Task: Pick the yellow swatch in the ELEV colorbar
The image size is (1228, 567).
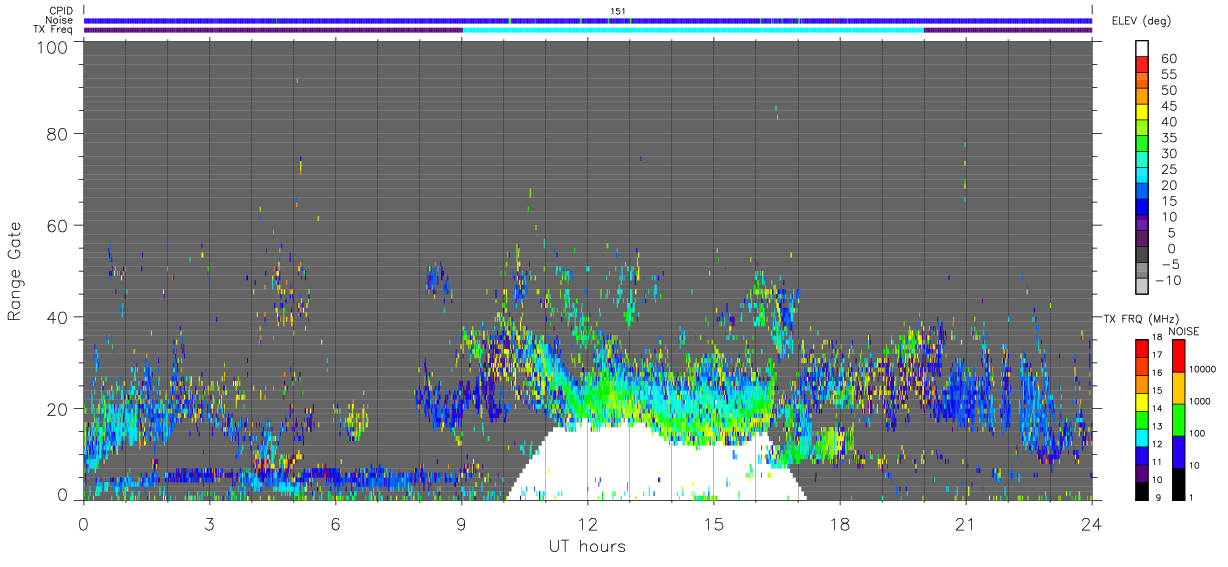Action: pyautogui.click(x=1142, y=113)
